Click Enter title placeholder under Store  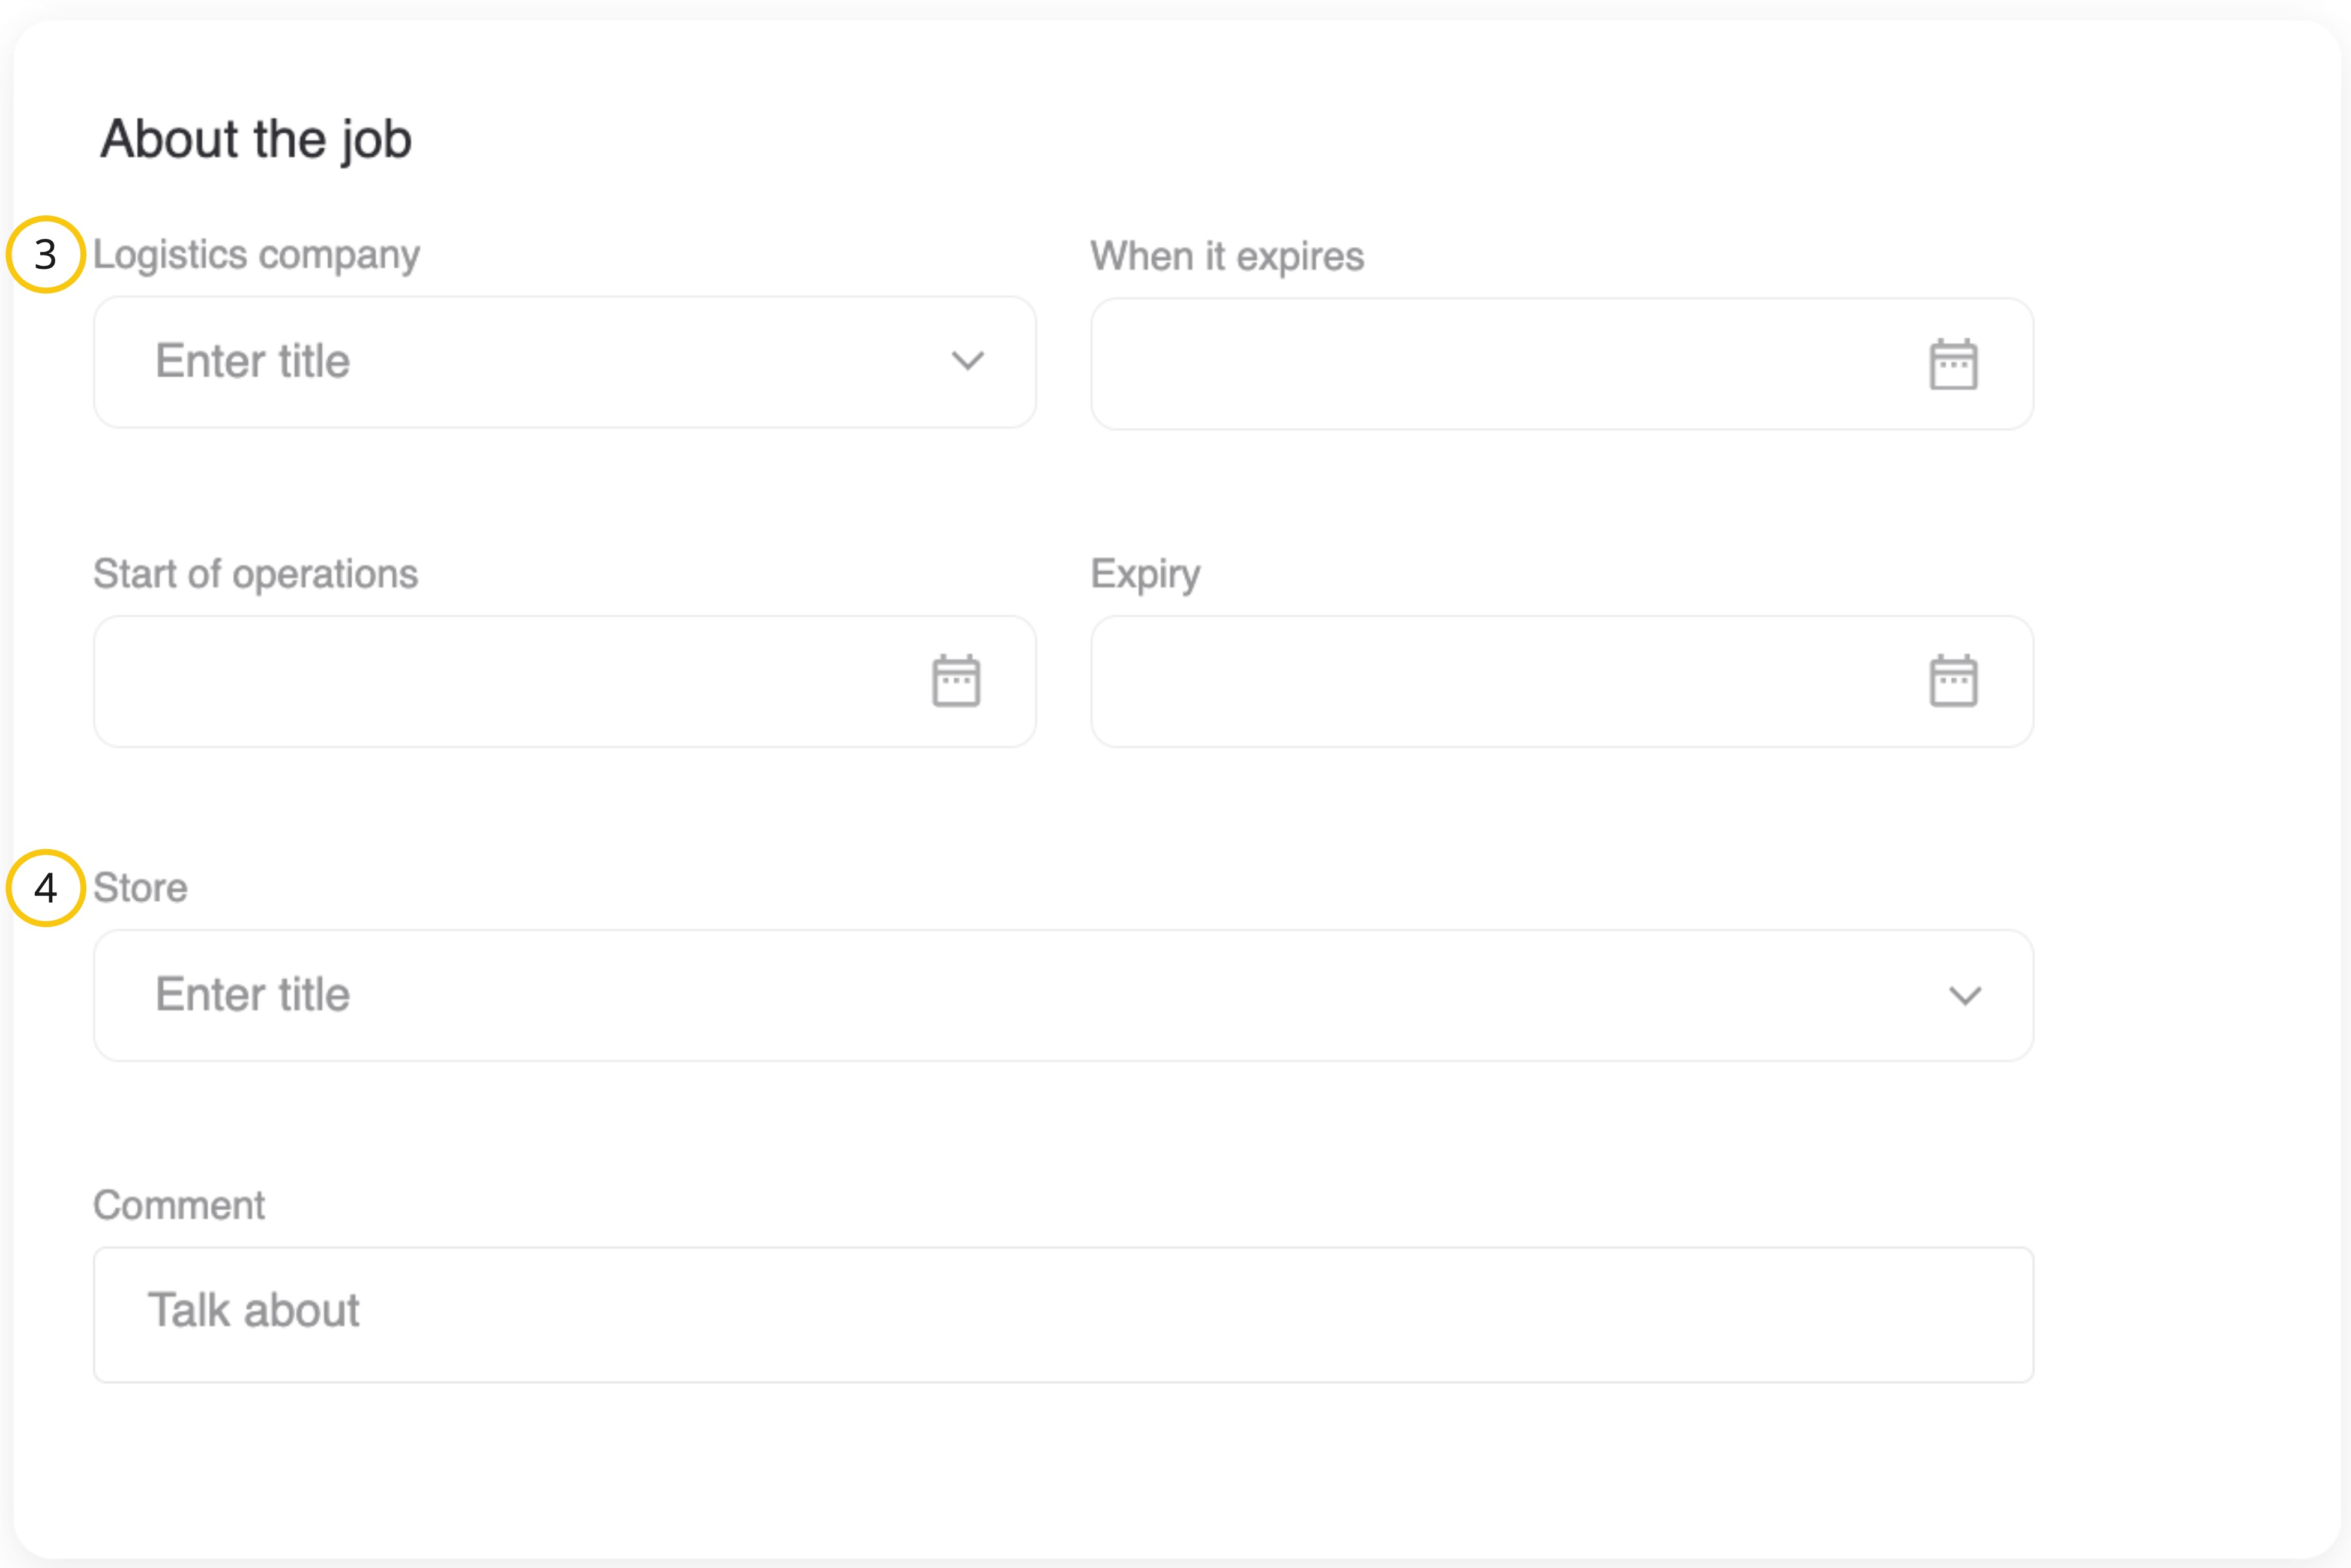253,995
